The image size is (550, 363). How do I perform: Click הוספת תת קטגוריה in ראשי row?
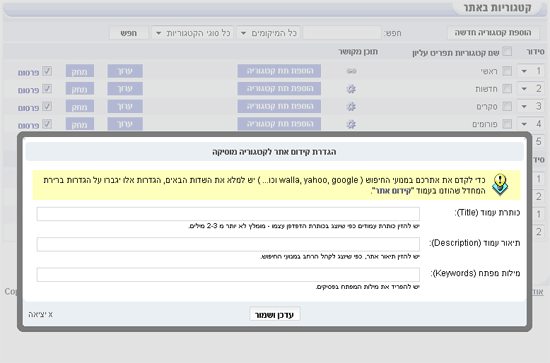[x=279, y=71]
